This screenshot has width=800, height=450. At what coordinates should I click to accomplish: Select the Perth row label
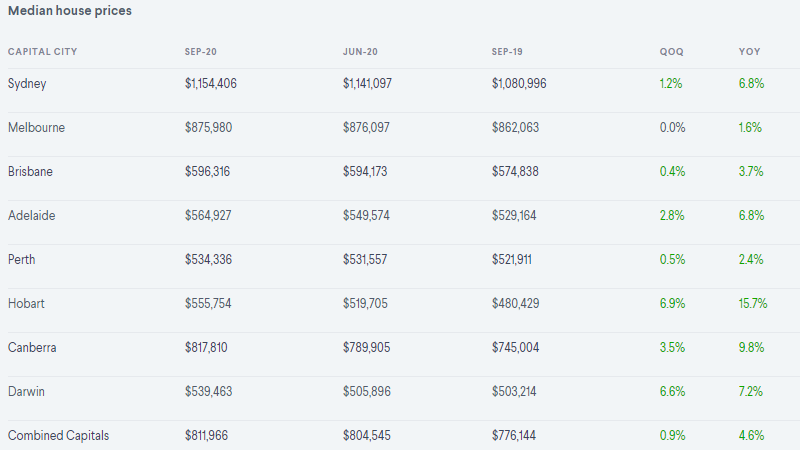pyautogui.click(x=21, y=259)
